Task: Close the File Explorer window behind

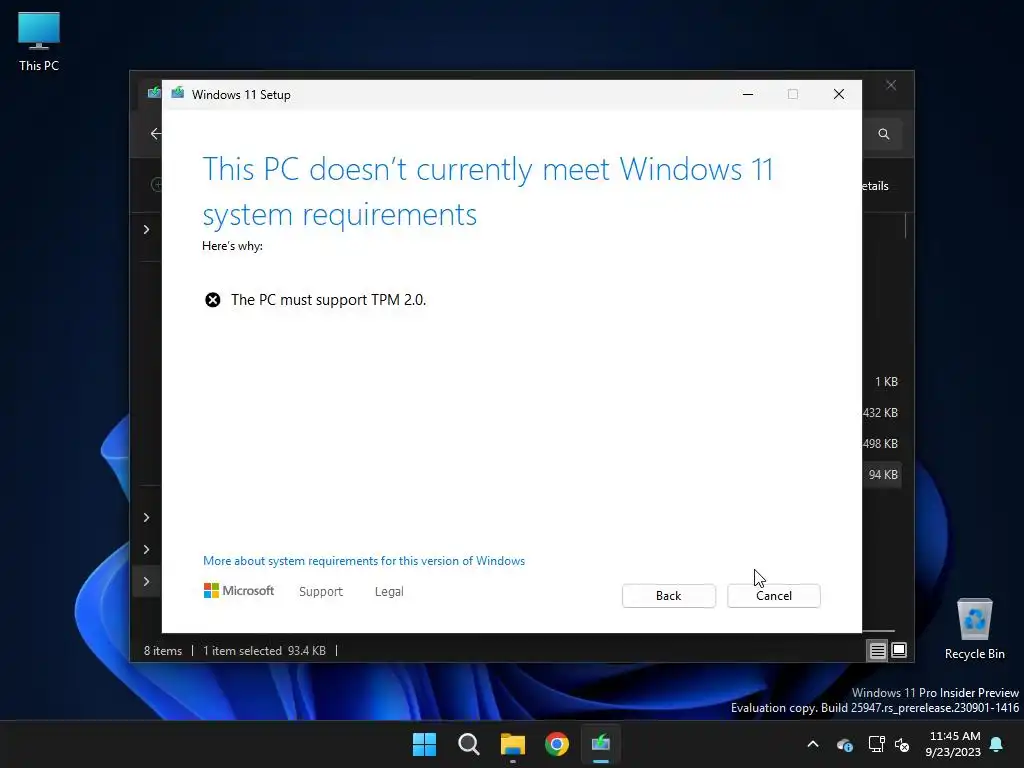Action: 891,86
